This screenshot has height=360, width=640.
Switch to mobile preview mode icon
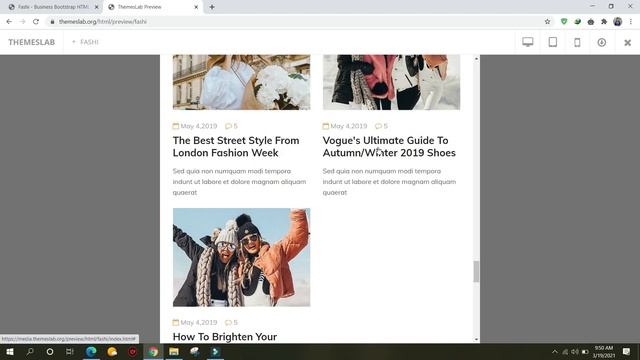[577, 42]
